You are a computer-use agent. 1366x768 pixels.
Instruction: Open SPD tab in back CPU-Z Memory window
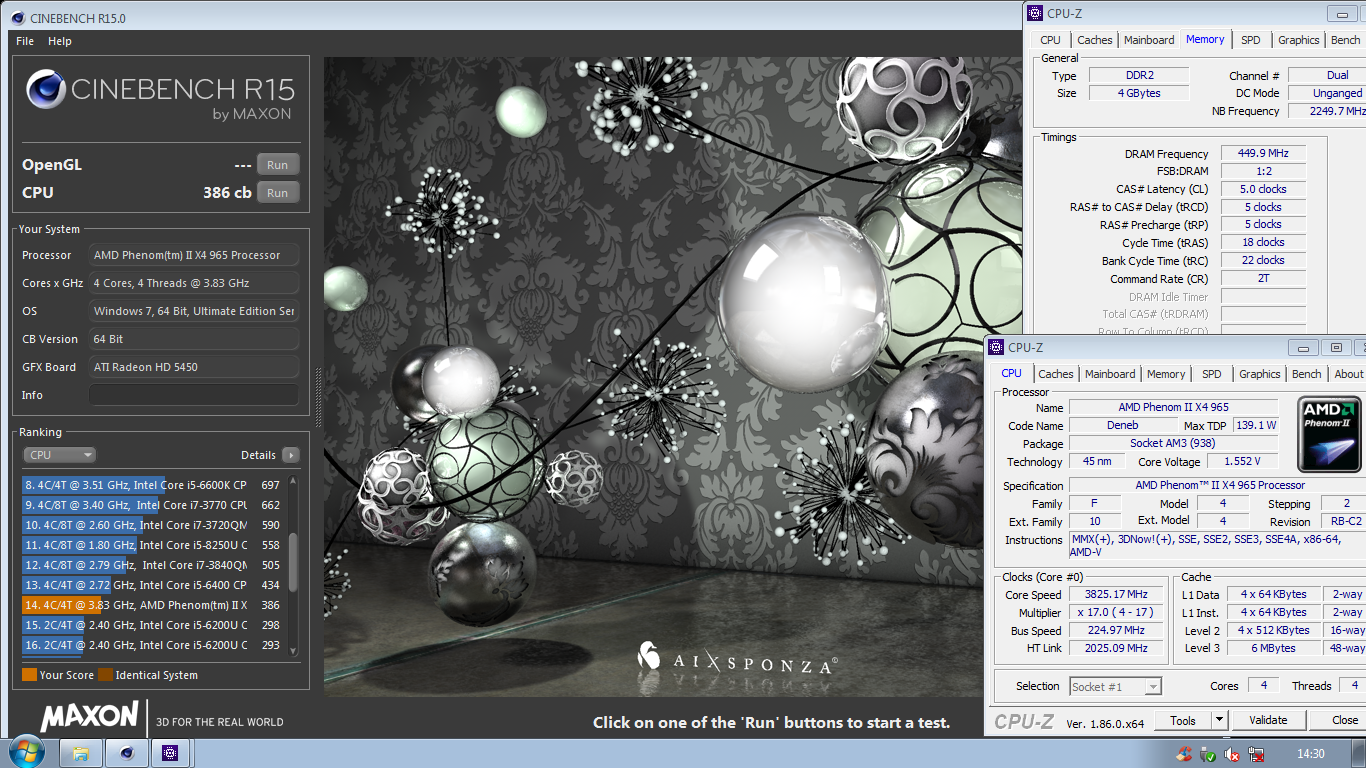click(x=1251, y=40)
